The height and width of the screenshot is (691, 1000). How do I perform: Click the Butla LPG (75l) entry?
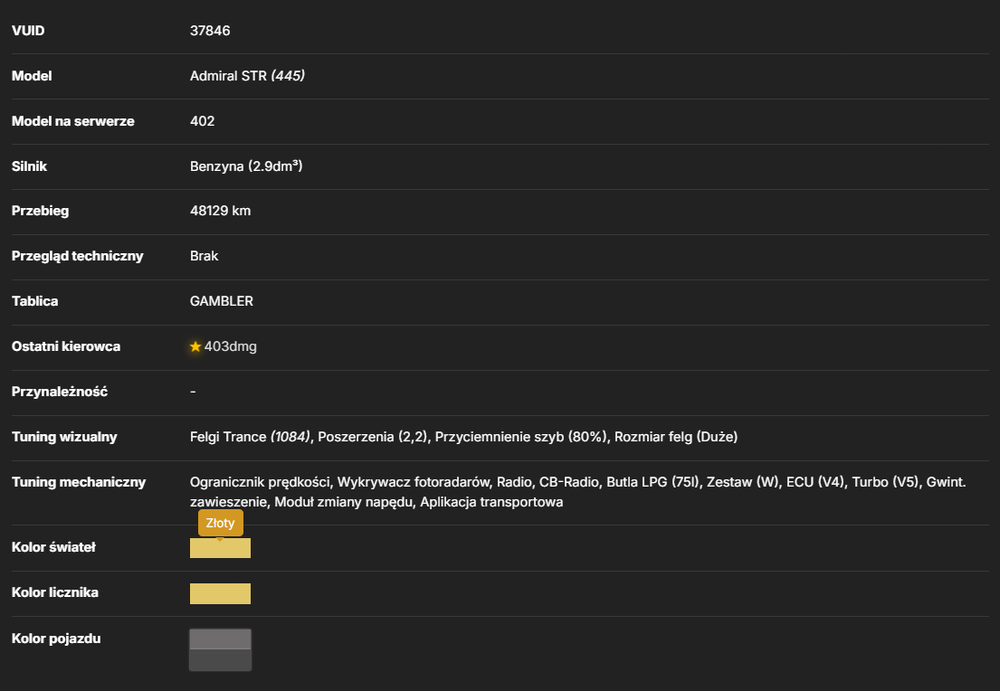pos(652,482)
